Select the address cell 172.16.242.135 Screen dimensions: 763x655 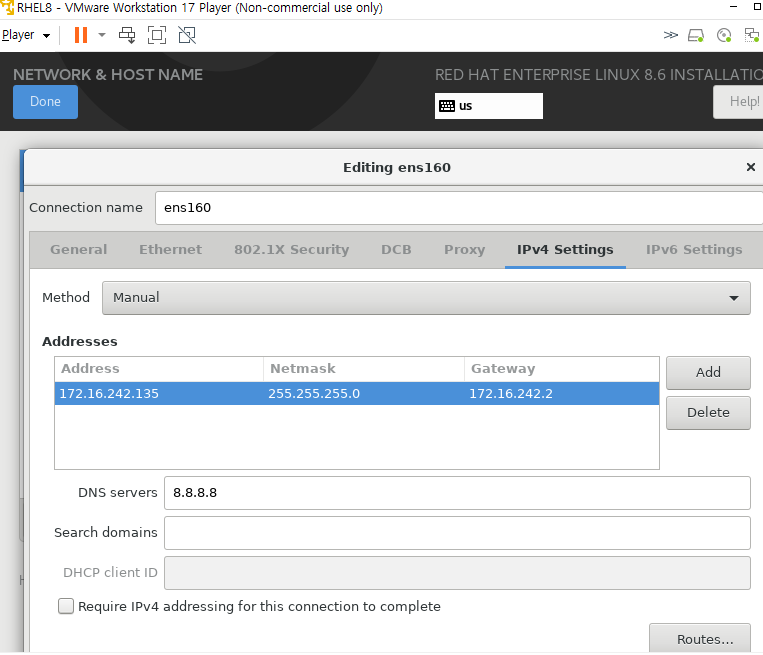tap(159, 393)
